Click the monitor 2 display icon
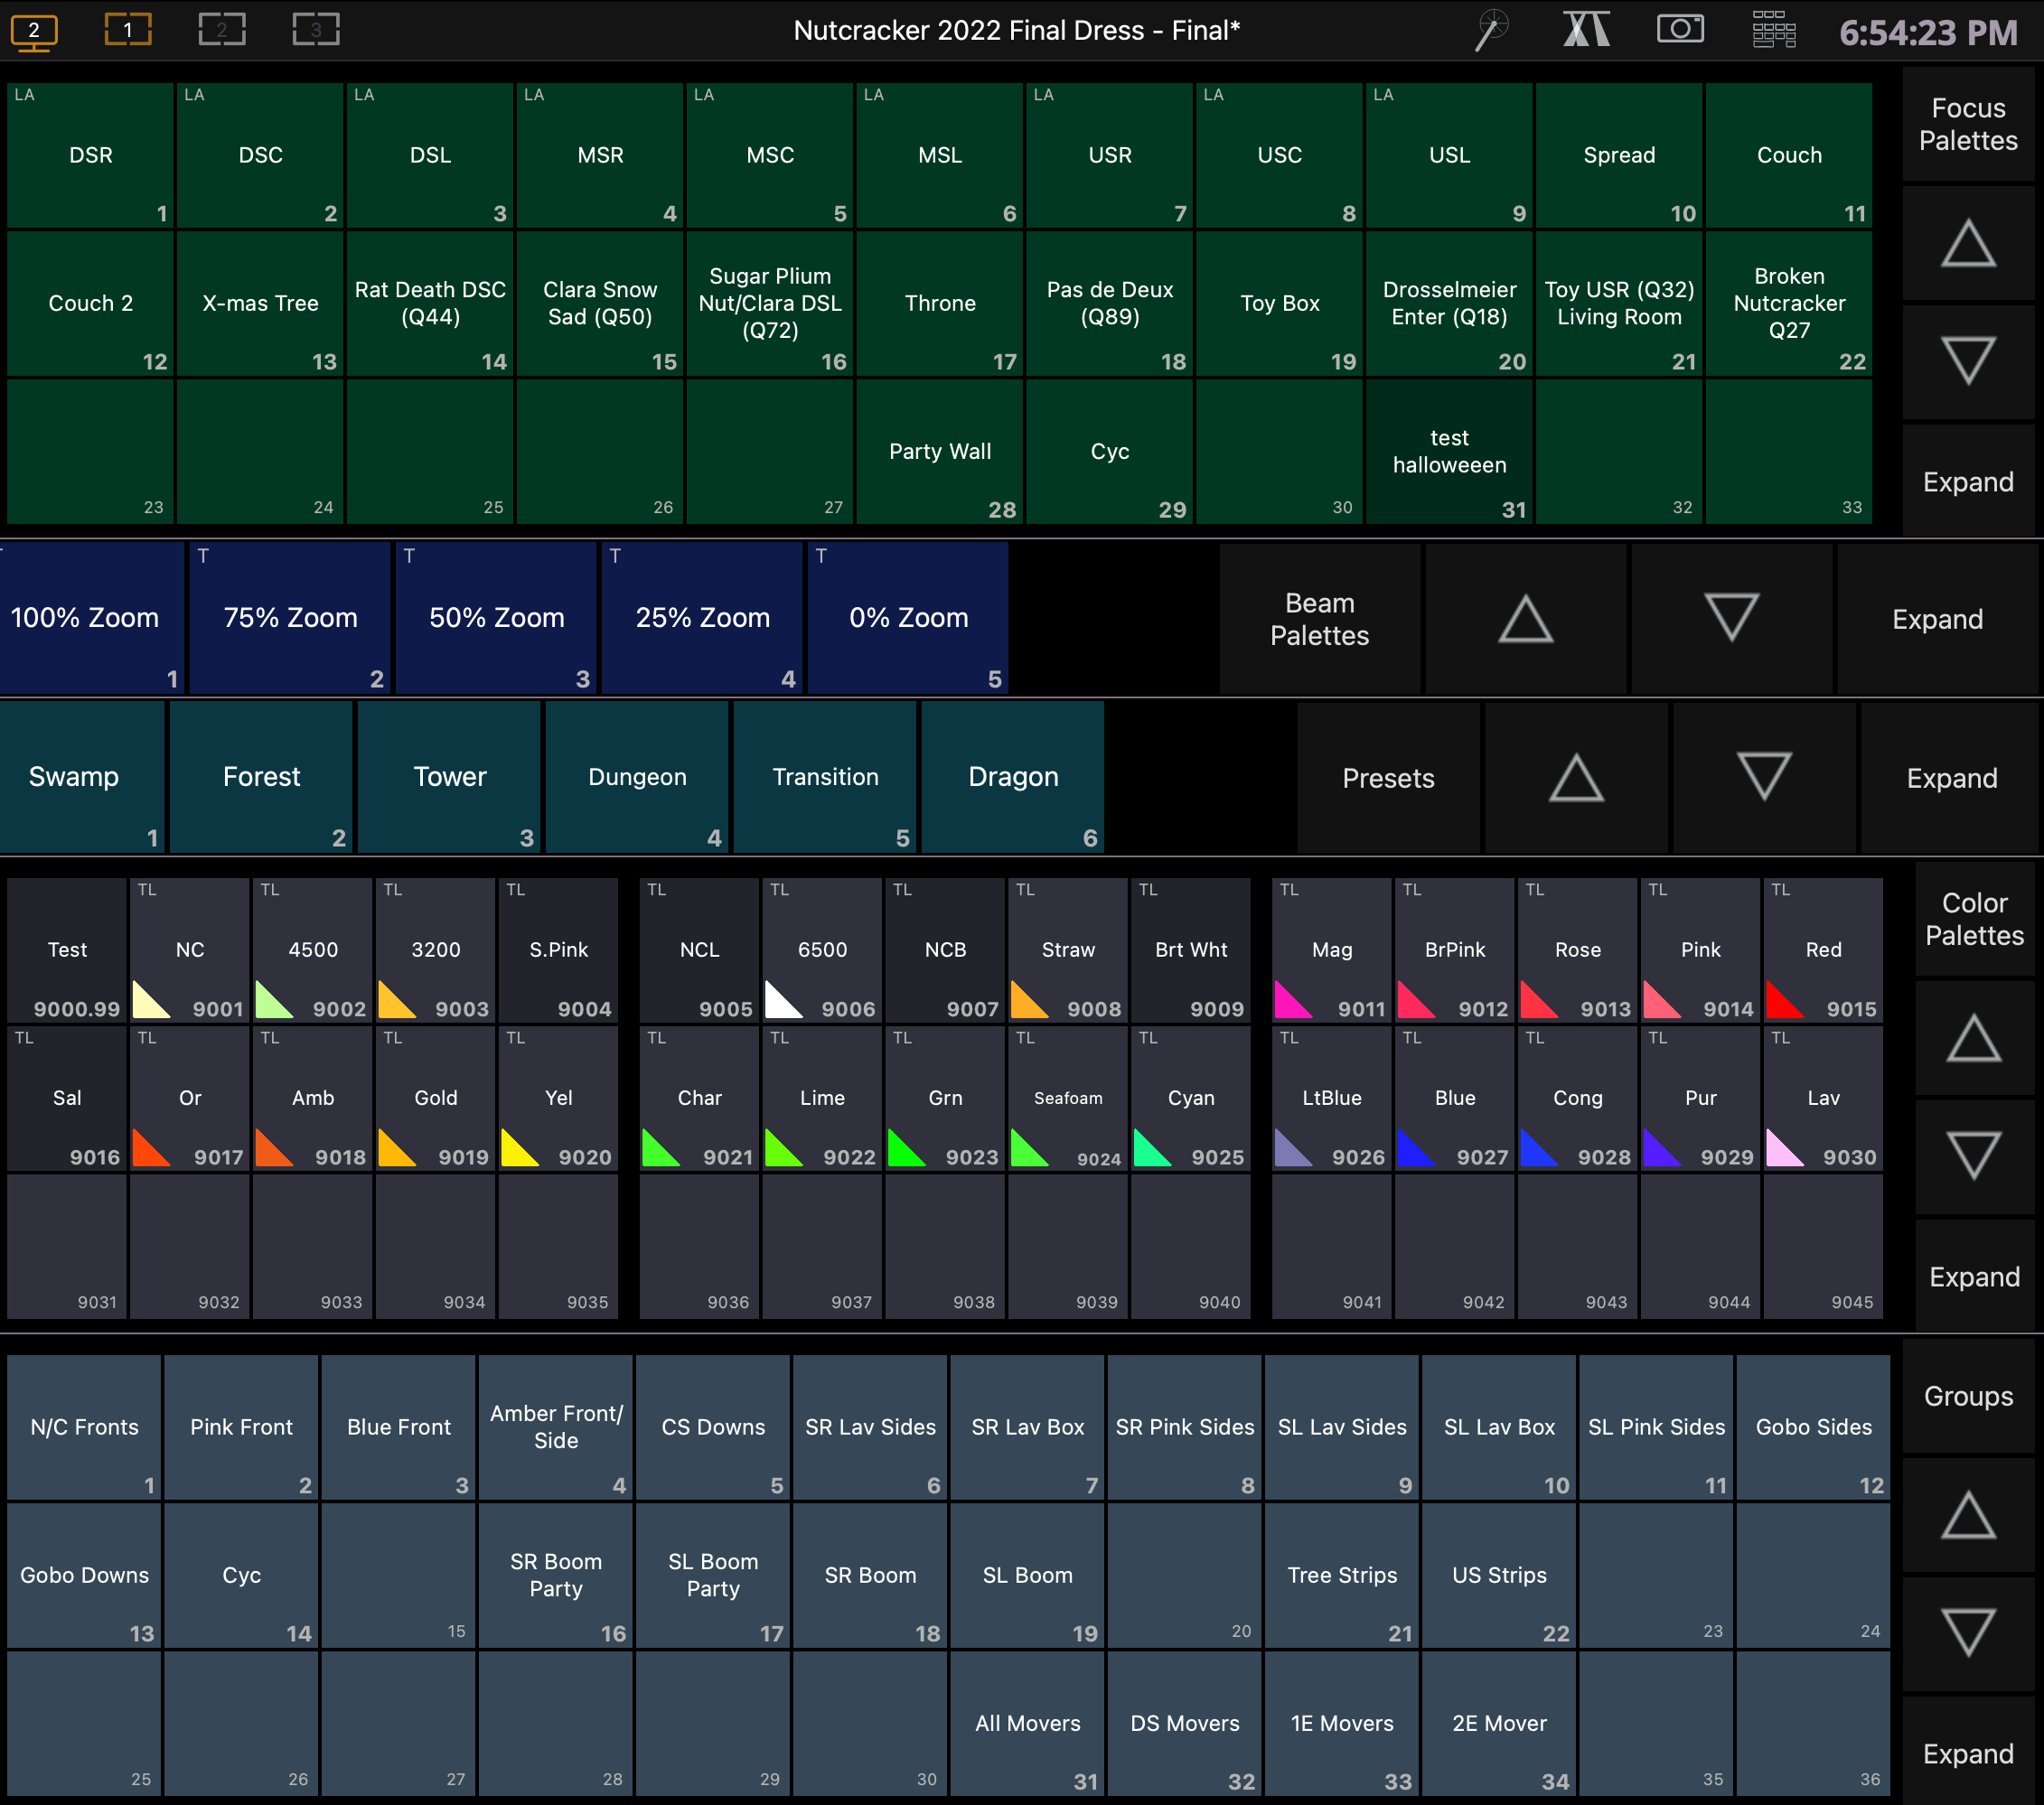Screen dimensions: 2044x1805 tap(33, 30)
